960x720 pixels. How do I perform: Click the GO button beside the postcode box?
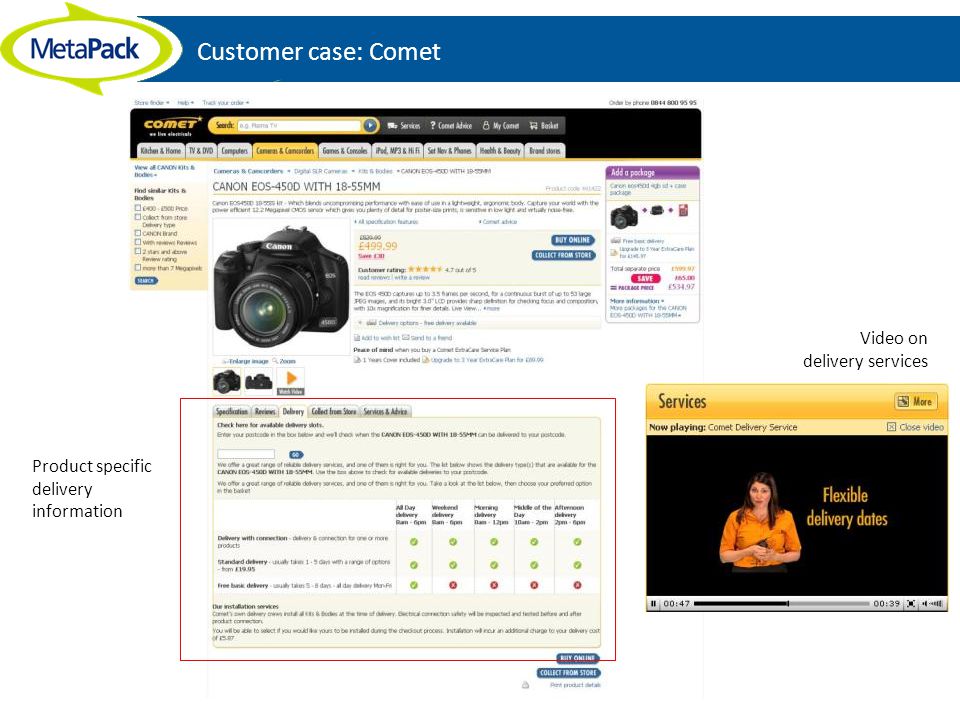296,455
